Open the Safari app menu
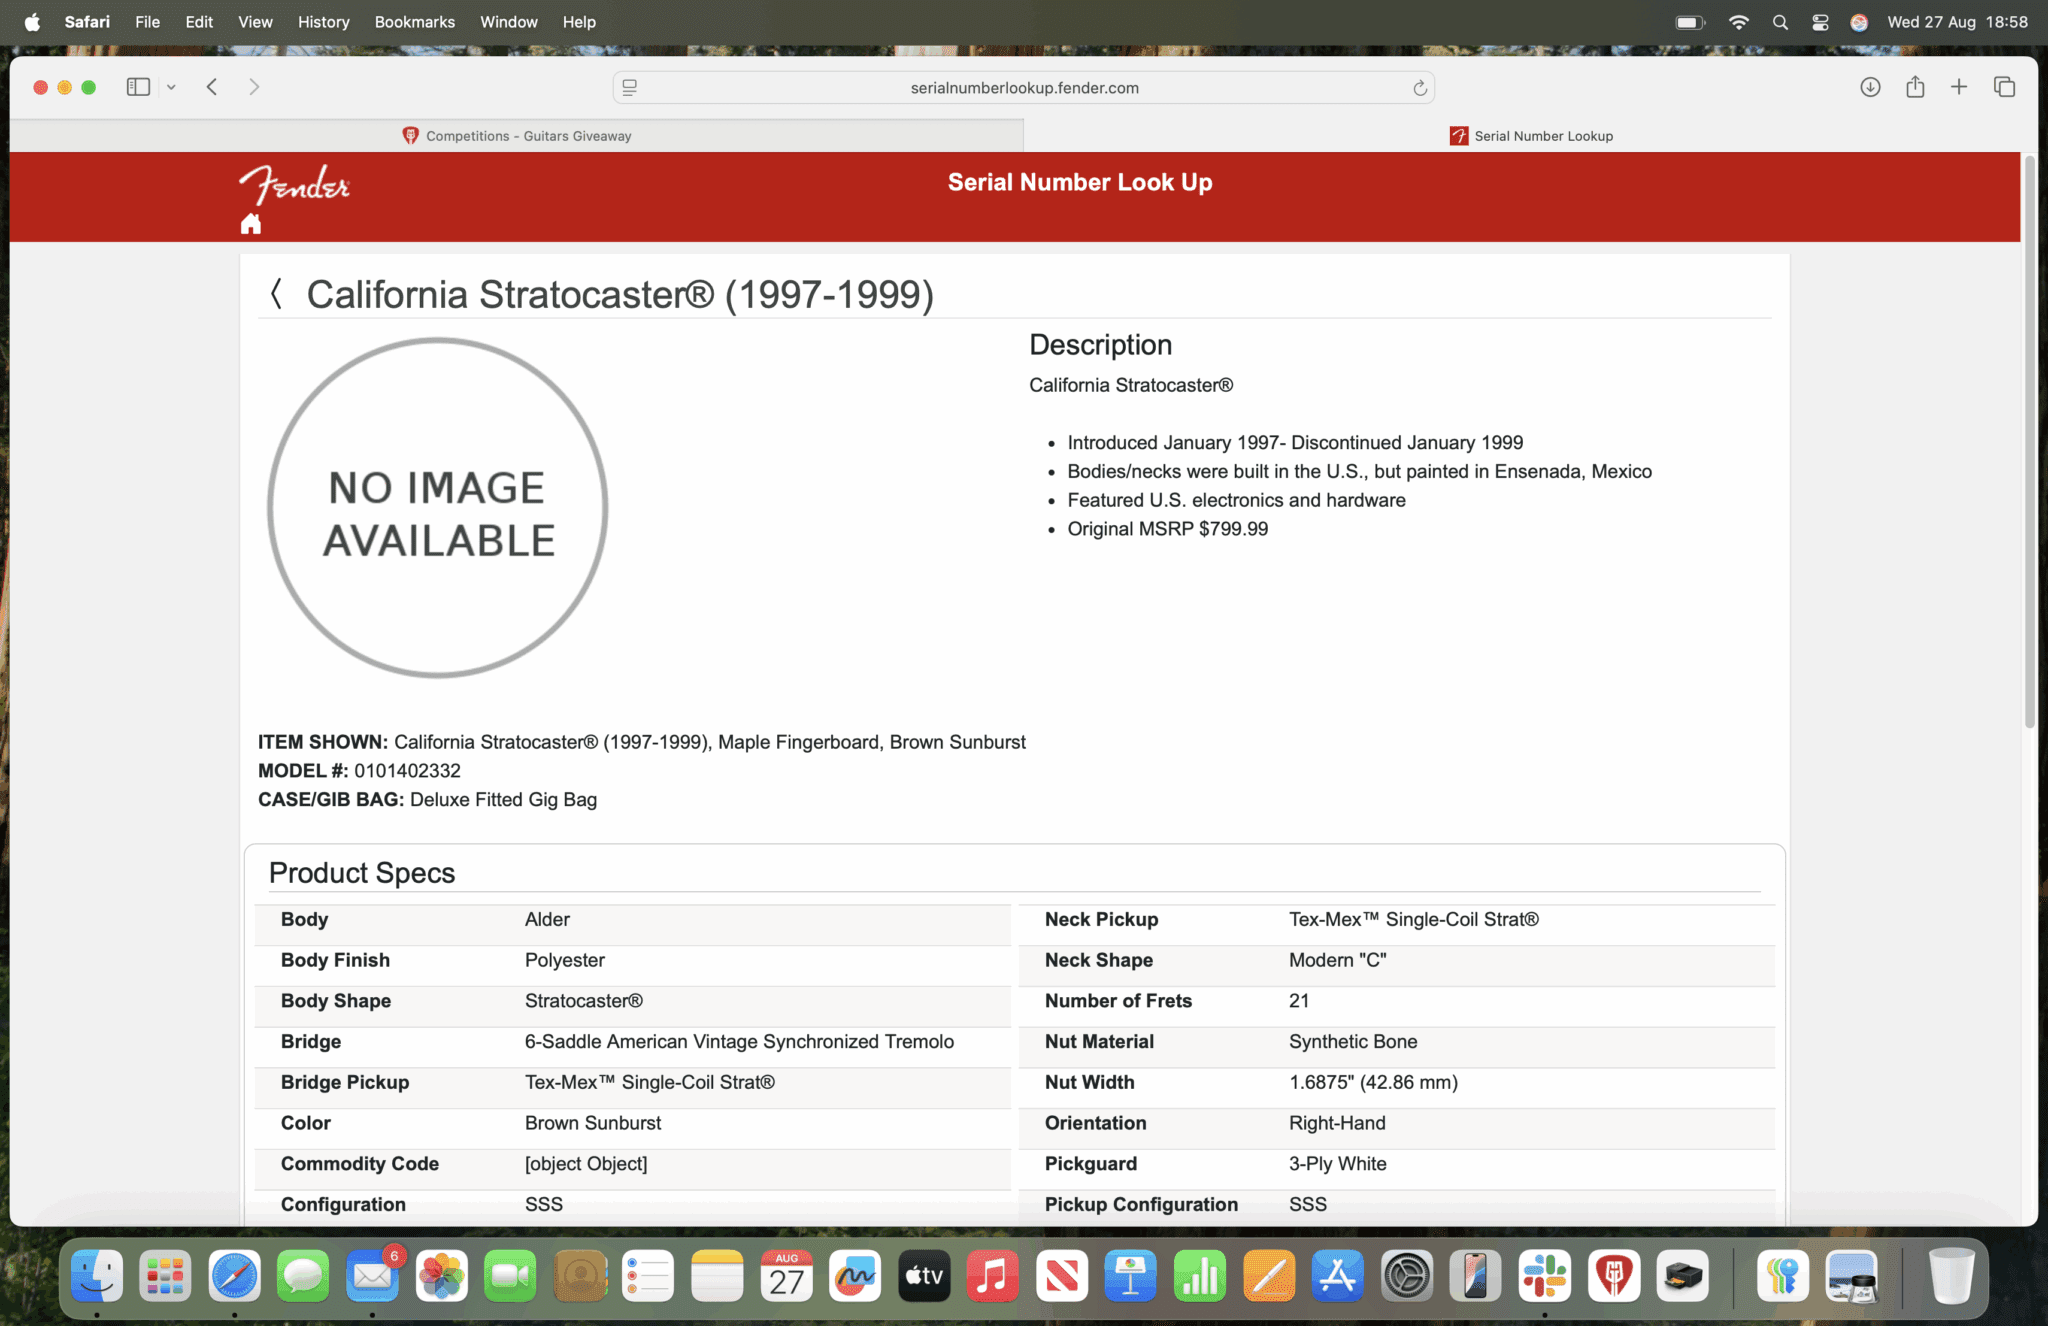 click(x=87, y=22)
